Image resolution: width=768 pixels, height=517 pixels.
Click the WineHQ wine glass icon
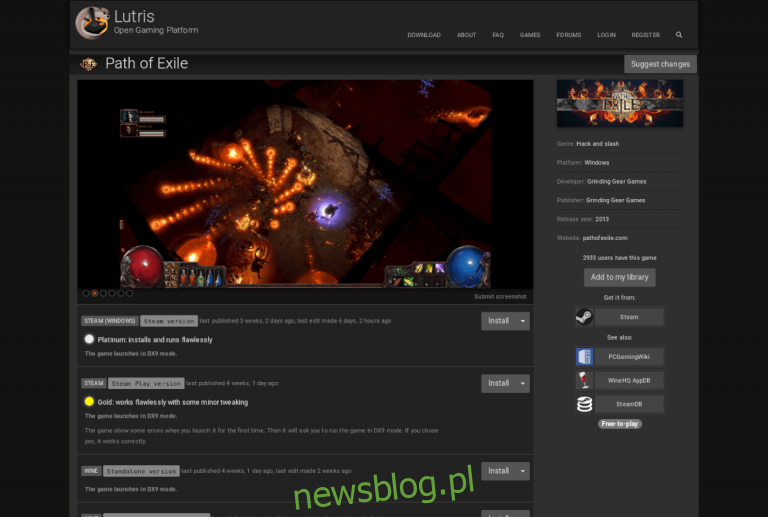[x=584, y=380]
